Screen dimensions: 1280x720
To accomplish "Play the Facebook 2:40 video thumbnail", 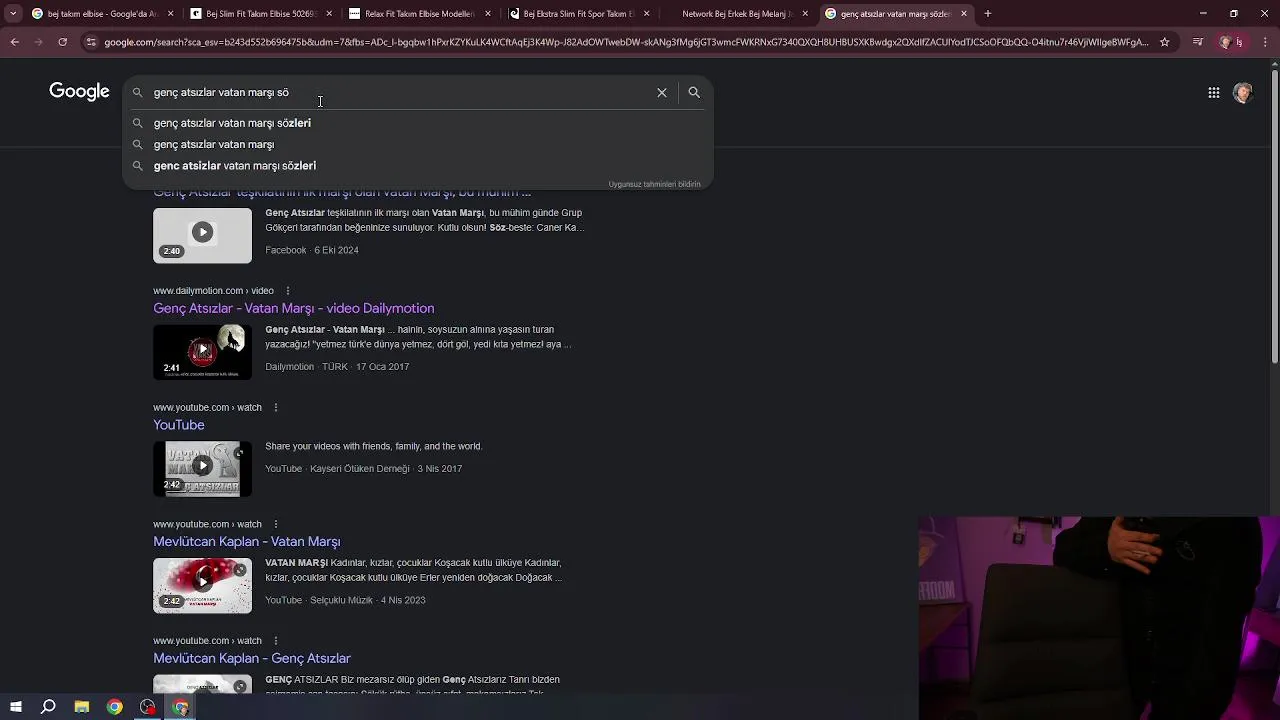I will pyautogui.click(x=202, y=235).
